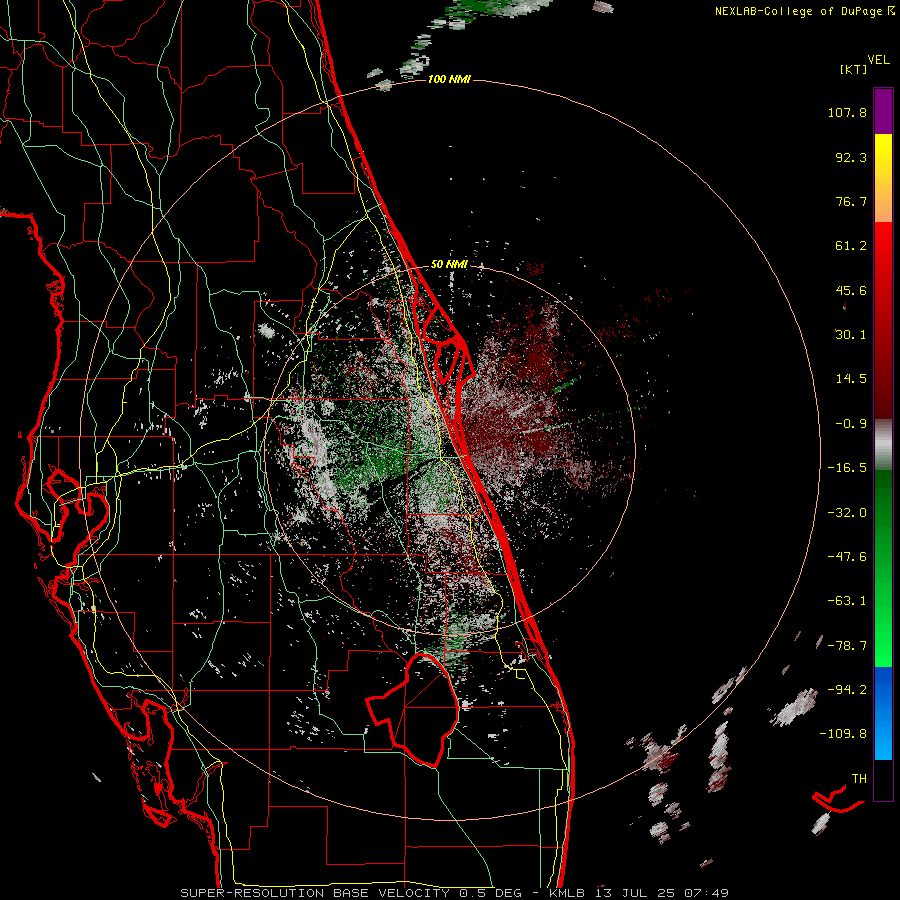The height and width of the screenshot is (900, 900).
Task: Click the VEL legend title
Action: point(878,60)
